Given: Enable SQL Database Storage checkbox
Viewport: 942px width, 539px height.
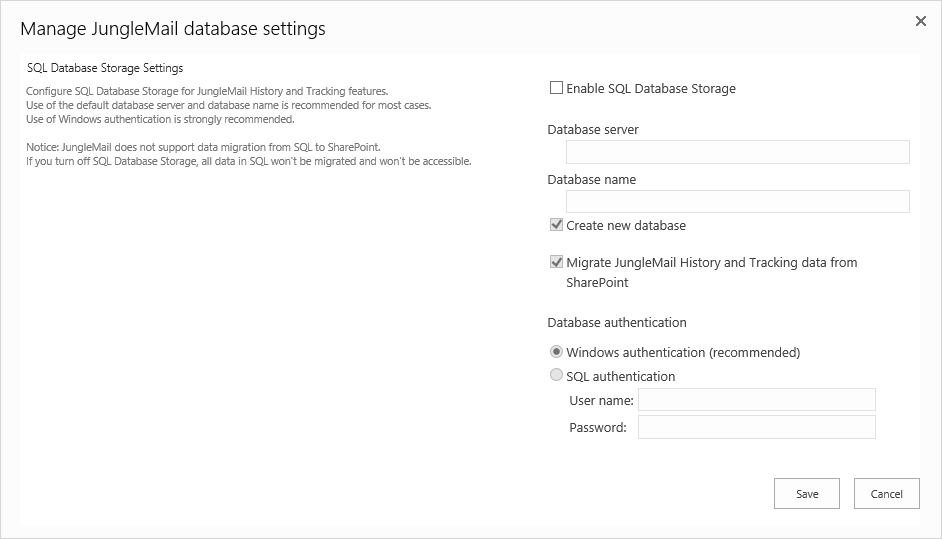Looking at the screenshot, I should pos(556,88).
